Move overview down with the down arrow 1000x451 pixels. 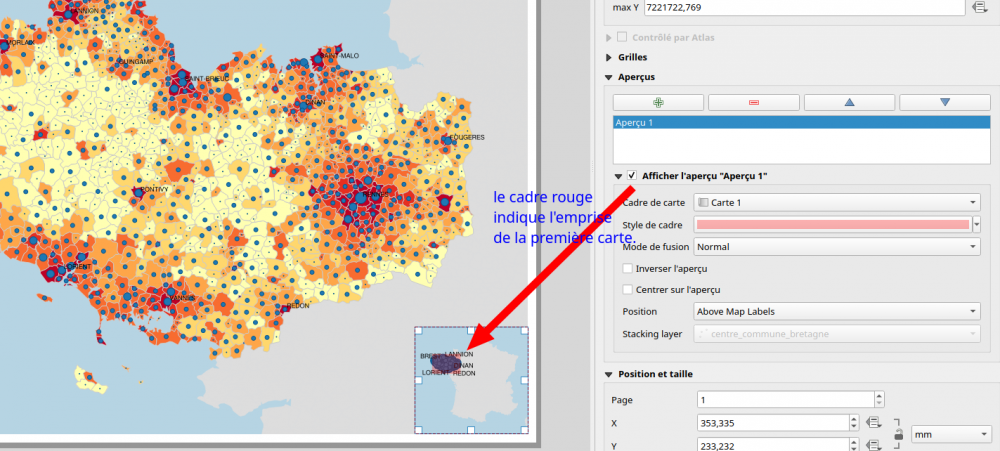pos(944,102)
